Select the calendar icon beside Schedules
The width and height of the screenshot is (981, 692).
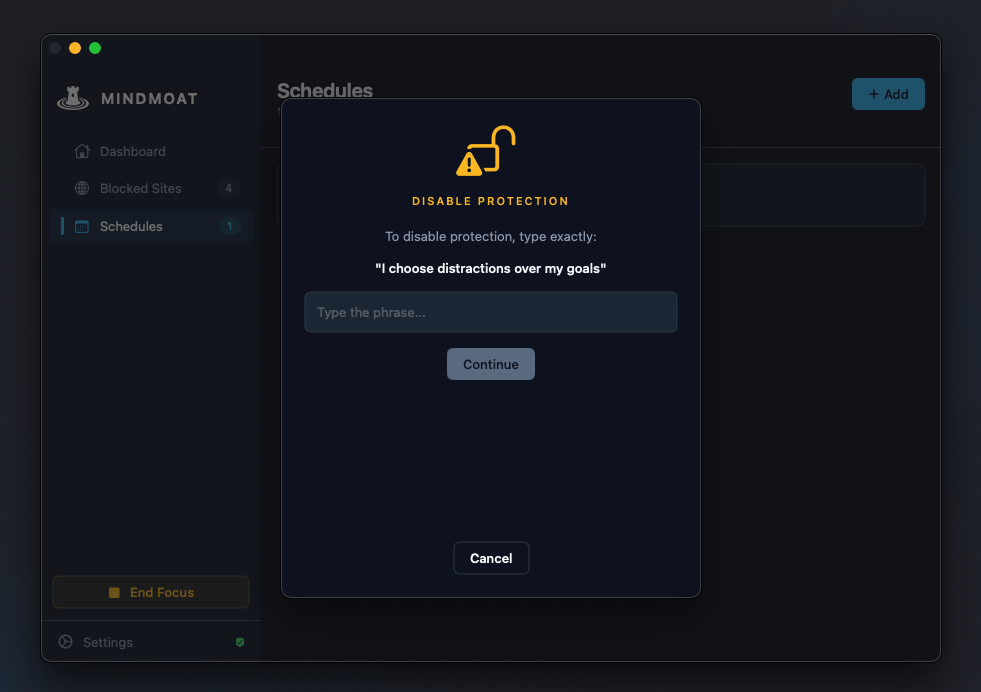pos(83,226)
